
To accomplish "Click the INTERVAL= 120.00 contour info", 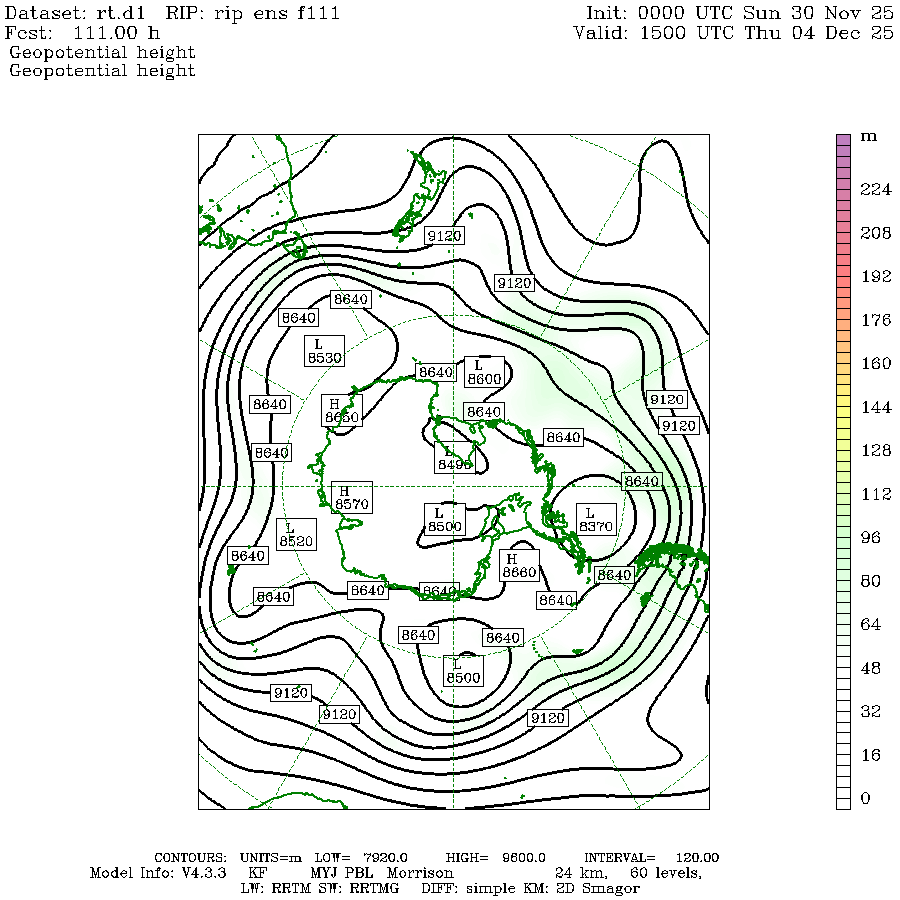I will click(x=651, y=858).
